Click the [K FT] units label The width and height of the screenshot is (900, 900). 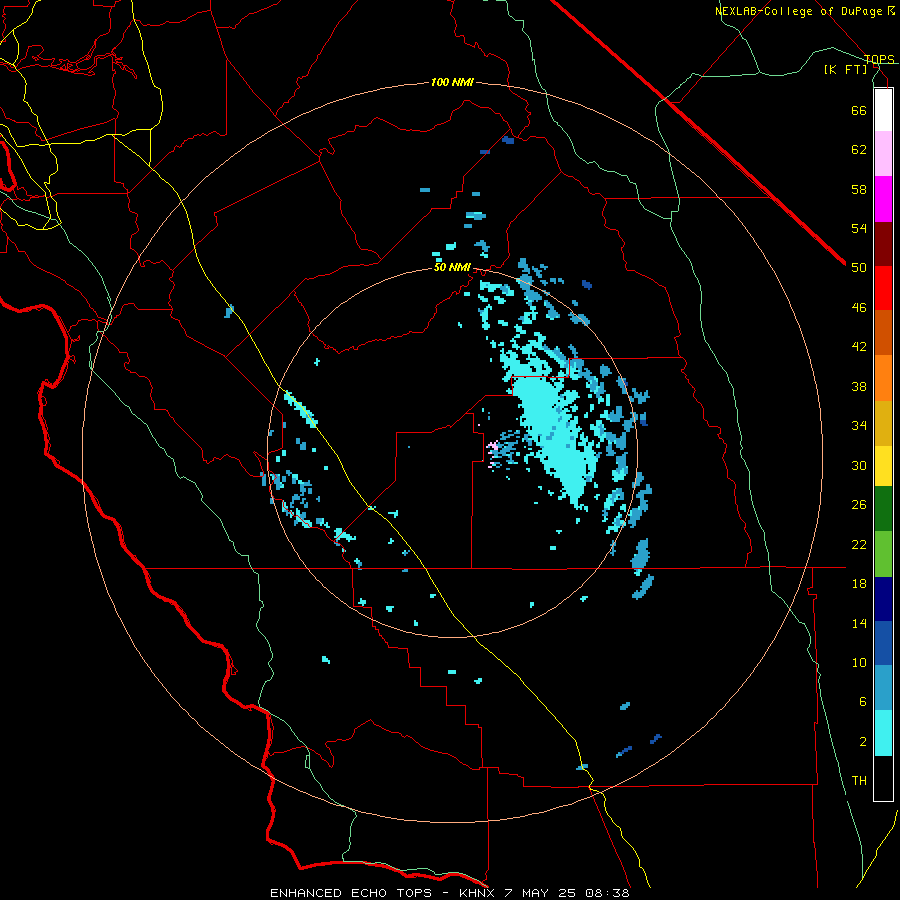coord(846,69)
